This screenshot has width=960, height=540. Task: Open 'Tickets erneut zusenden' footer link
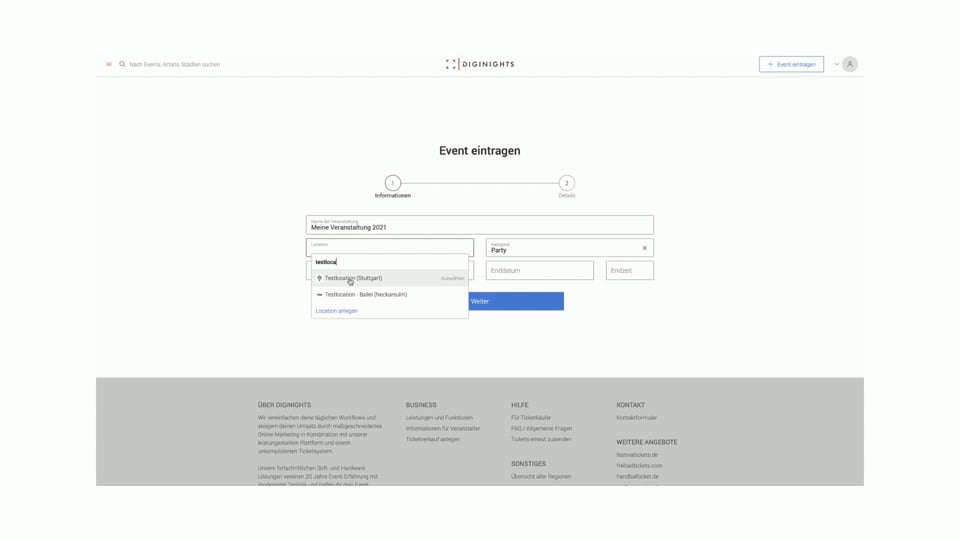point(541,439)
